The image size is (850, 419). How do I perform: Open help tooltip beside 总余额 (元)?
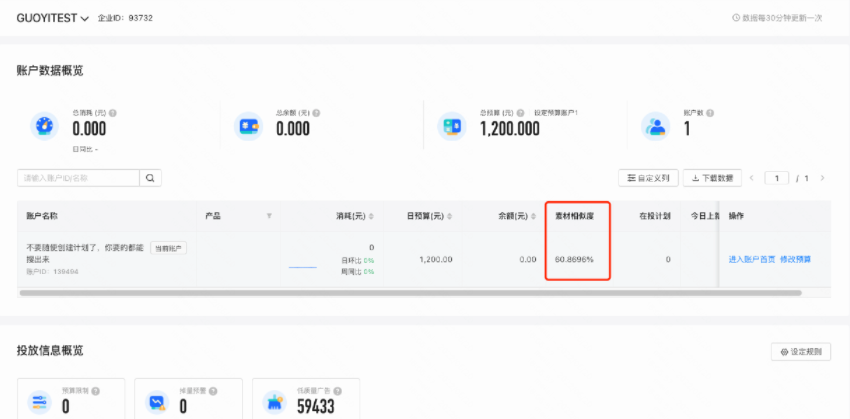coord(316,113)
